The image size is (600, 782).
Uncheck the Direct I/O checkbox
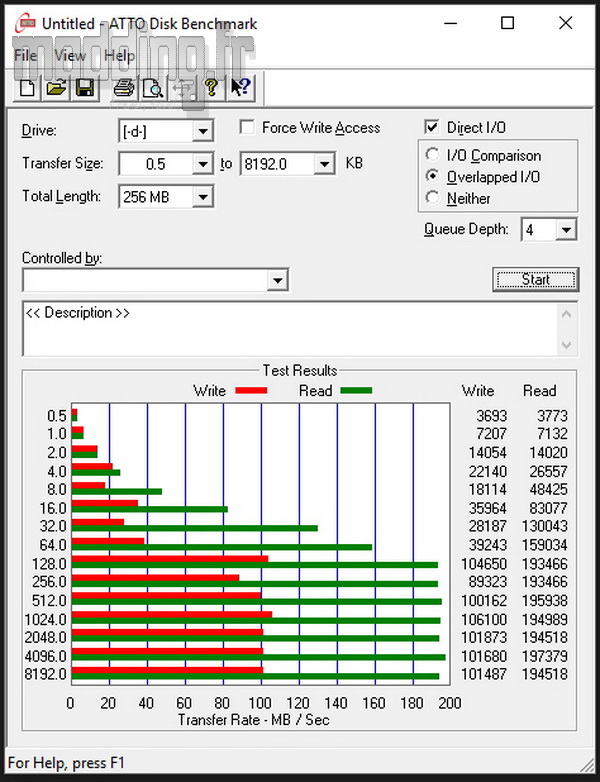pyautogui.click(x=431, y=127)
